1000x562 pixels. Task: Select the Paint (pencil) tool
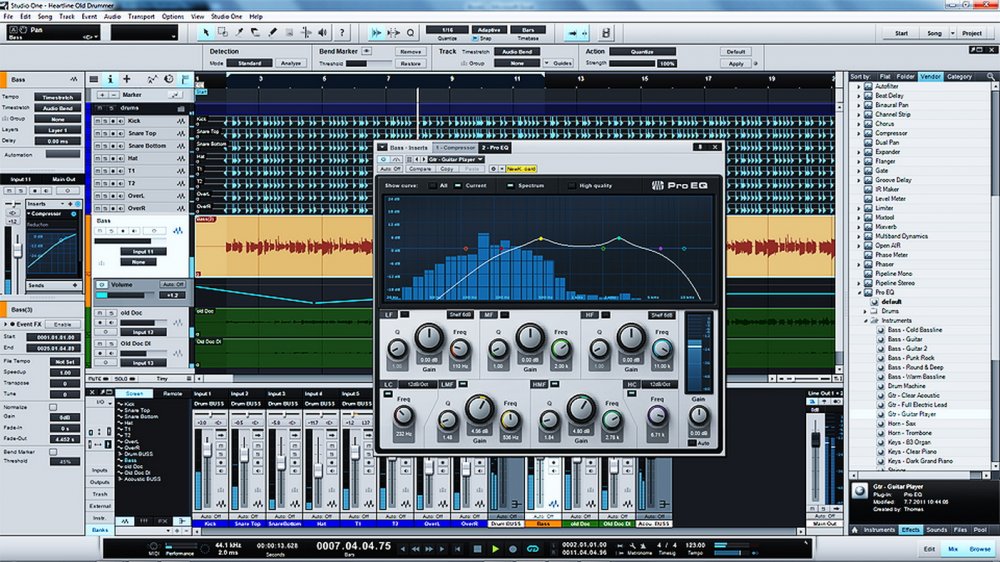pyautogui.click(x=272, y=33)
